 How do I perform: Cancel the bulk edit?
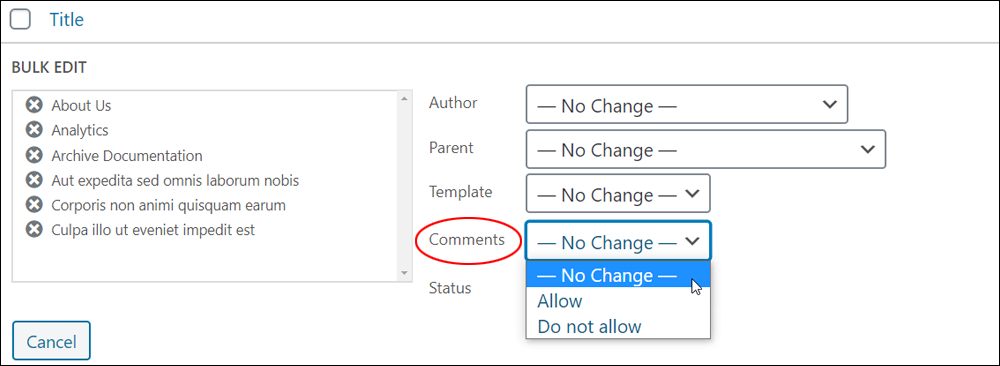[52, 341]
